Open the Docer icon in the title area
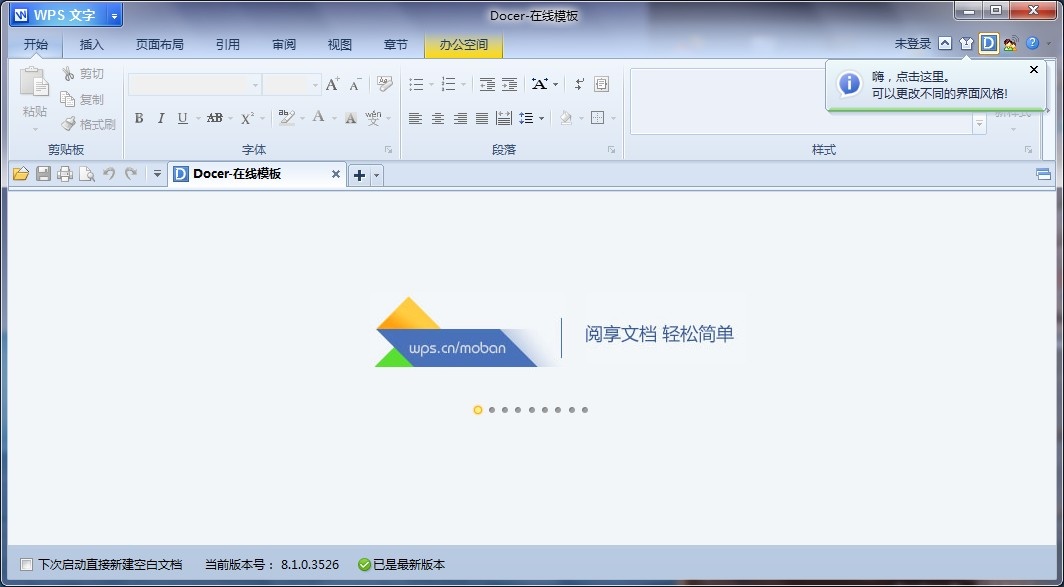This screenshot has height=587, width=1064. (x=988, y=44)
